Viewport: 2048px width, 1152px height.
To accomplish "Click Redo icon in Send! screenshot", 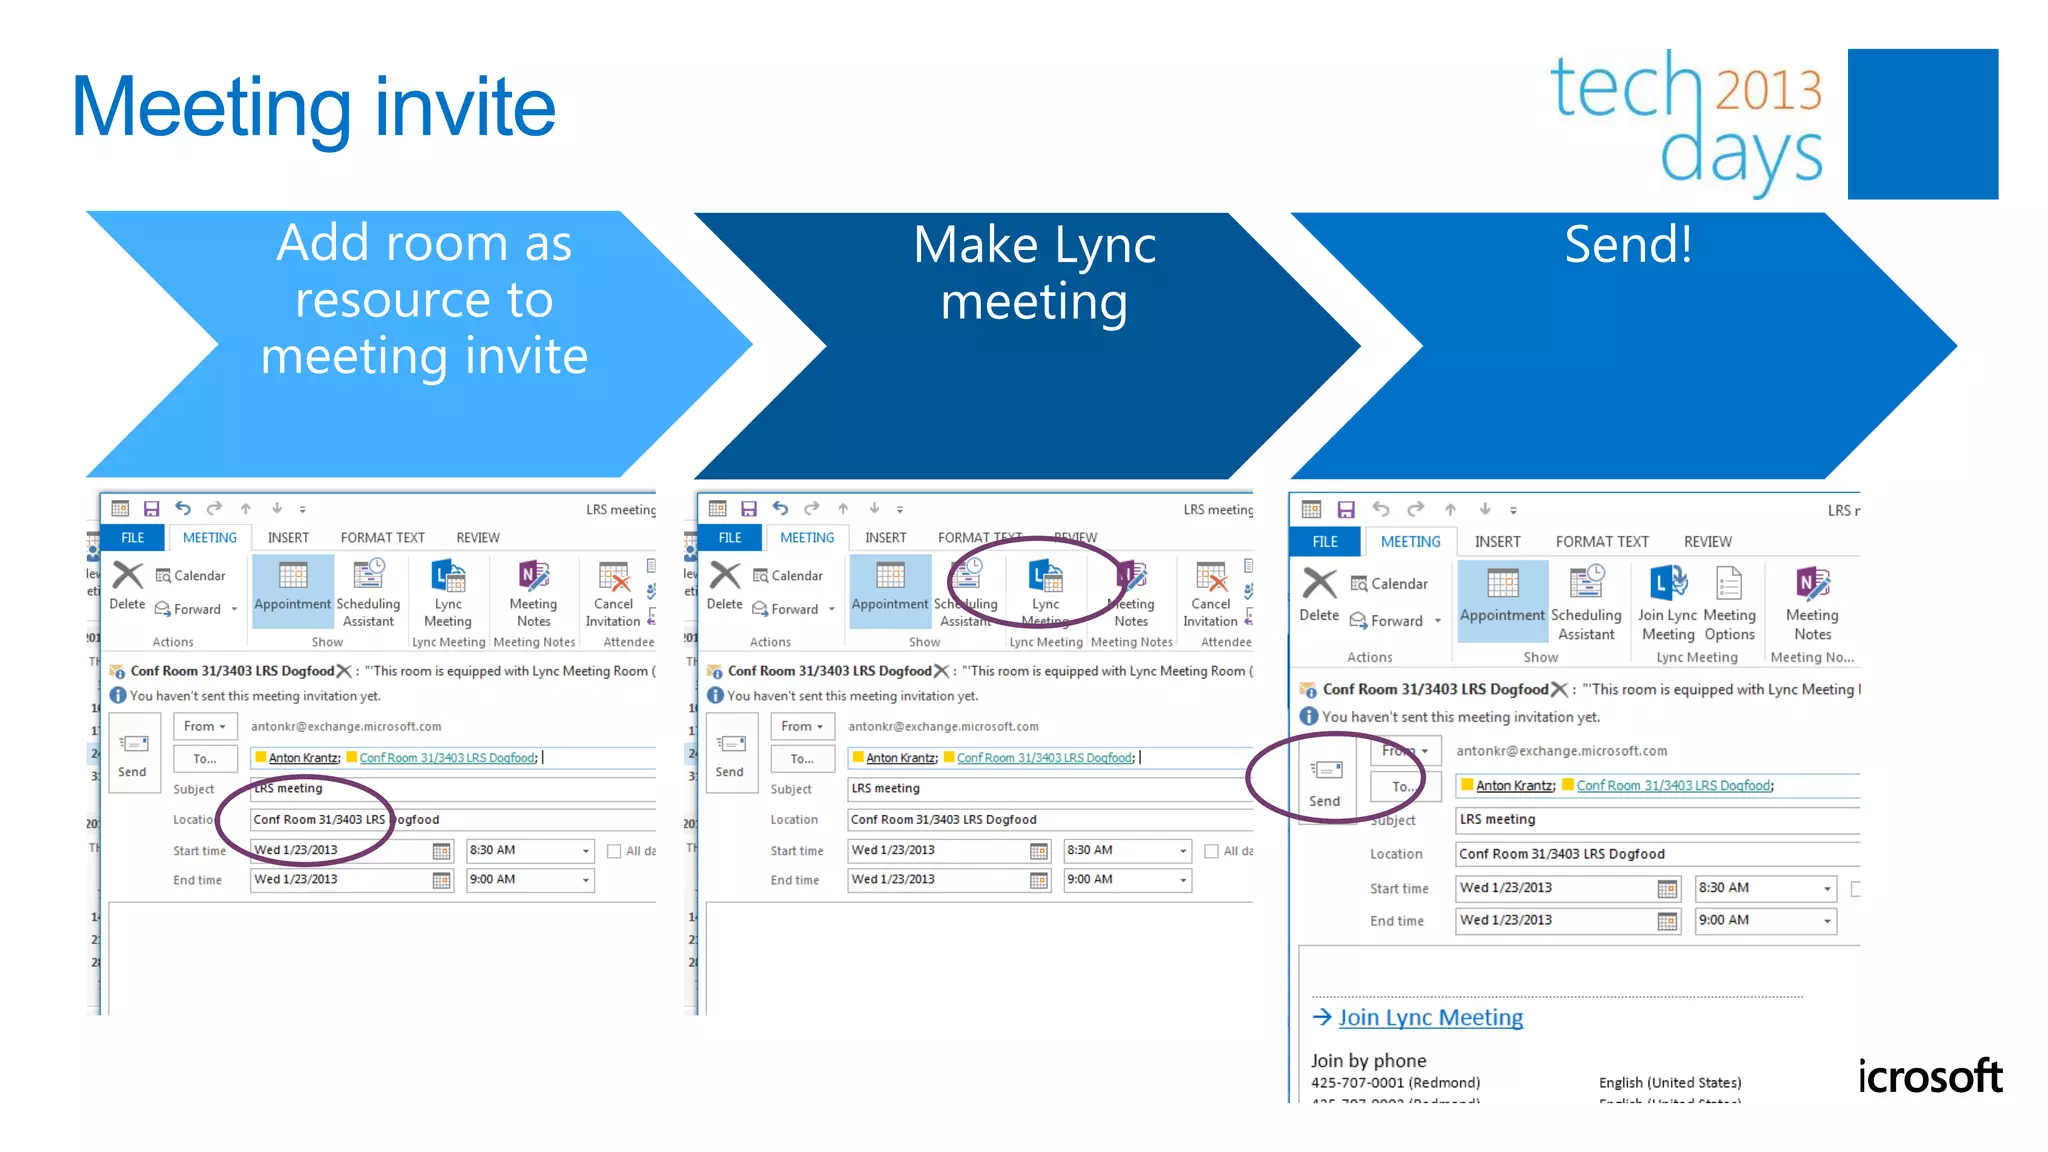I will point(1415,510).
